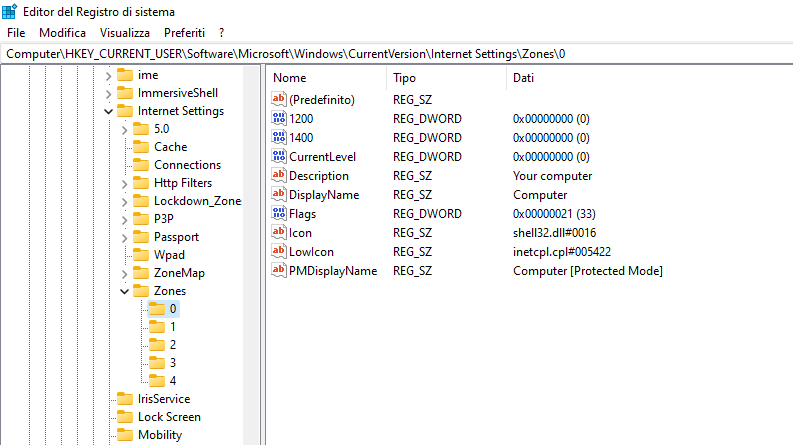793x445 pixels.
Task: Select the Mobility folder icon
Action: point(124,434)
